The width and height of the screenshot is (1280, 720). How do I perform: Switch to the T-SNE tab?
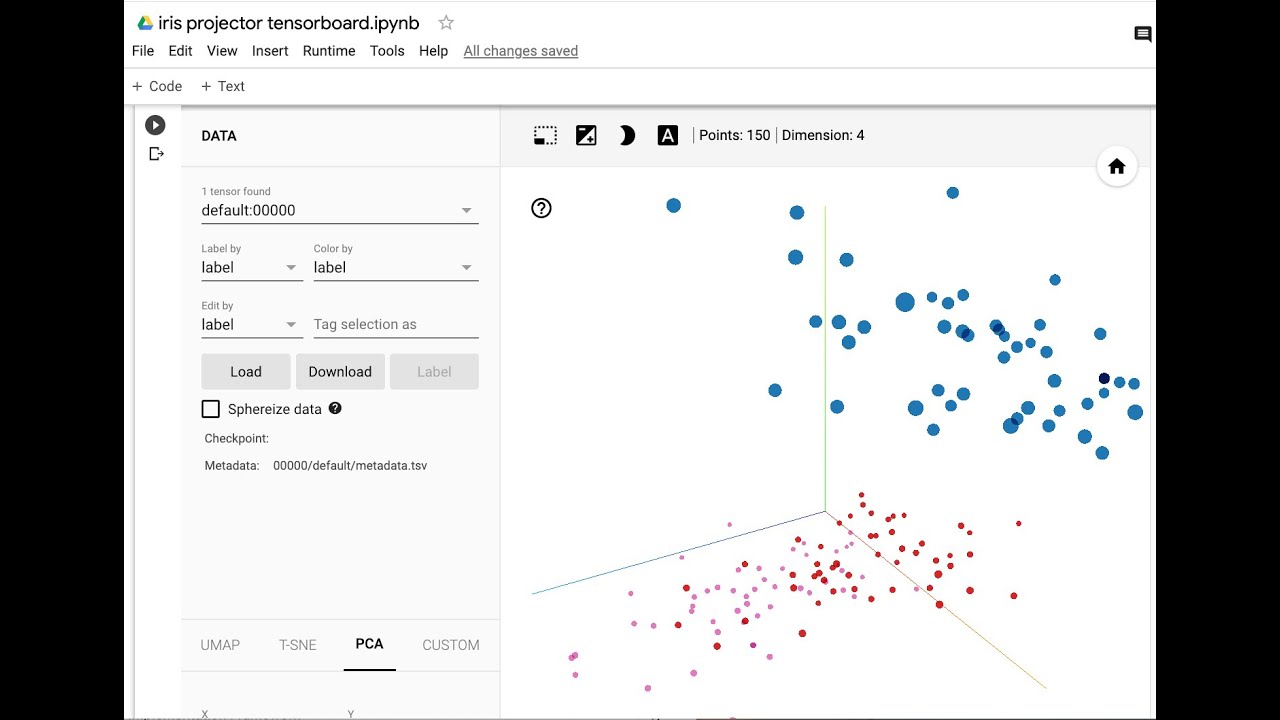[x=298, y=645]
